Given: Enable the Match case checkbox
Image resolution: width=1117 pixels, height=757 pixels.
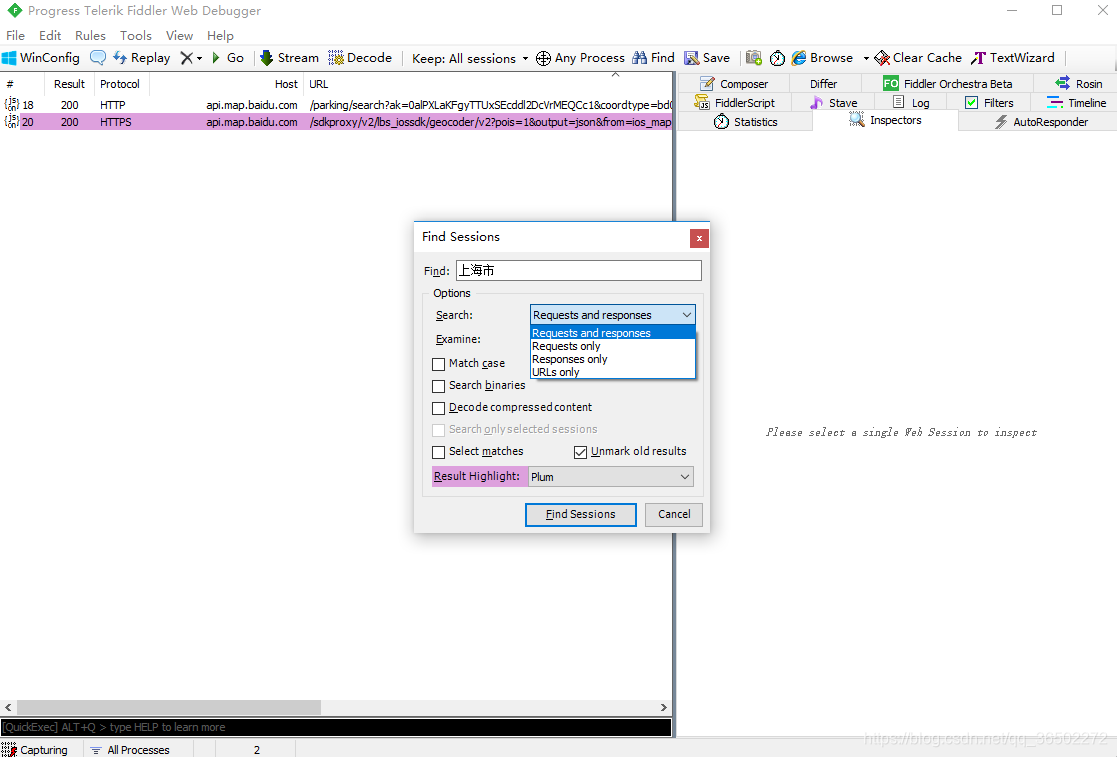Looking at the screenshot, I should coord(439,364).
